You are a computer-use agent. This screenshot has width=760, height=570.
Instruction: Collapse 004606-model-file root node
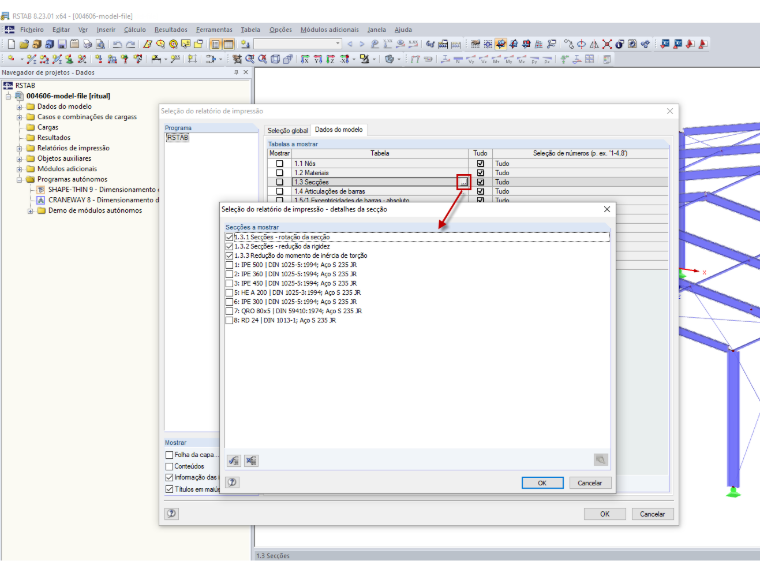point(8,96)
